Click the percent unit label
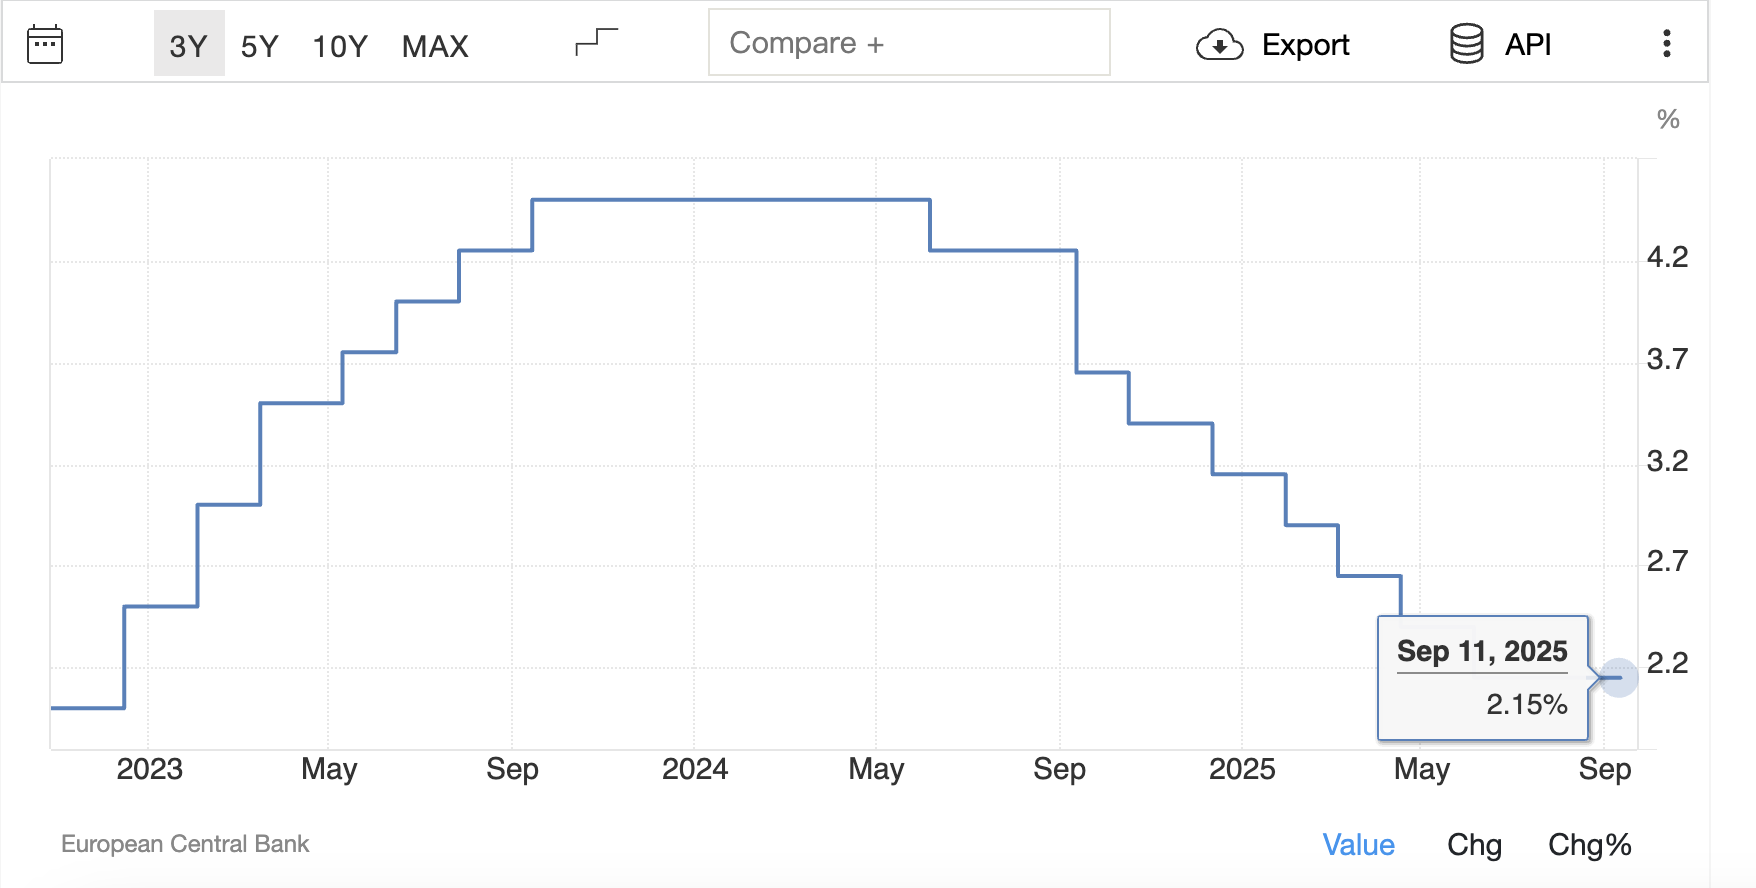 click(x=1667, y=120)
